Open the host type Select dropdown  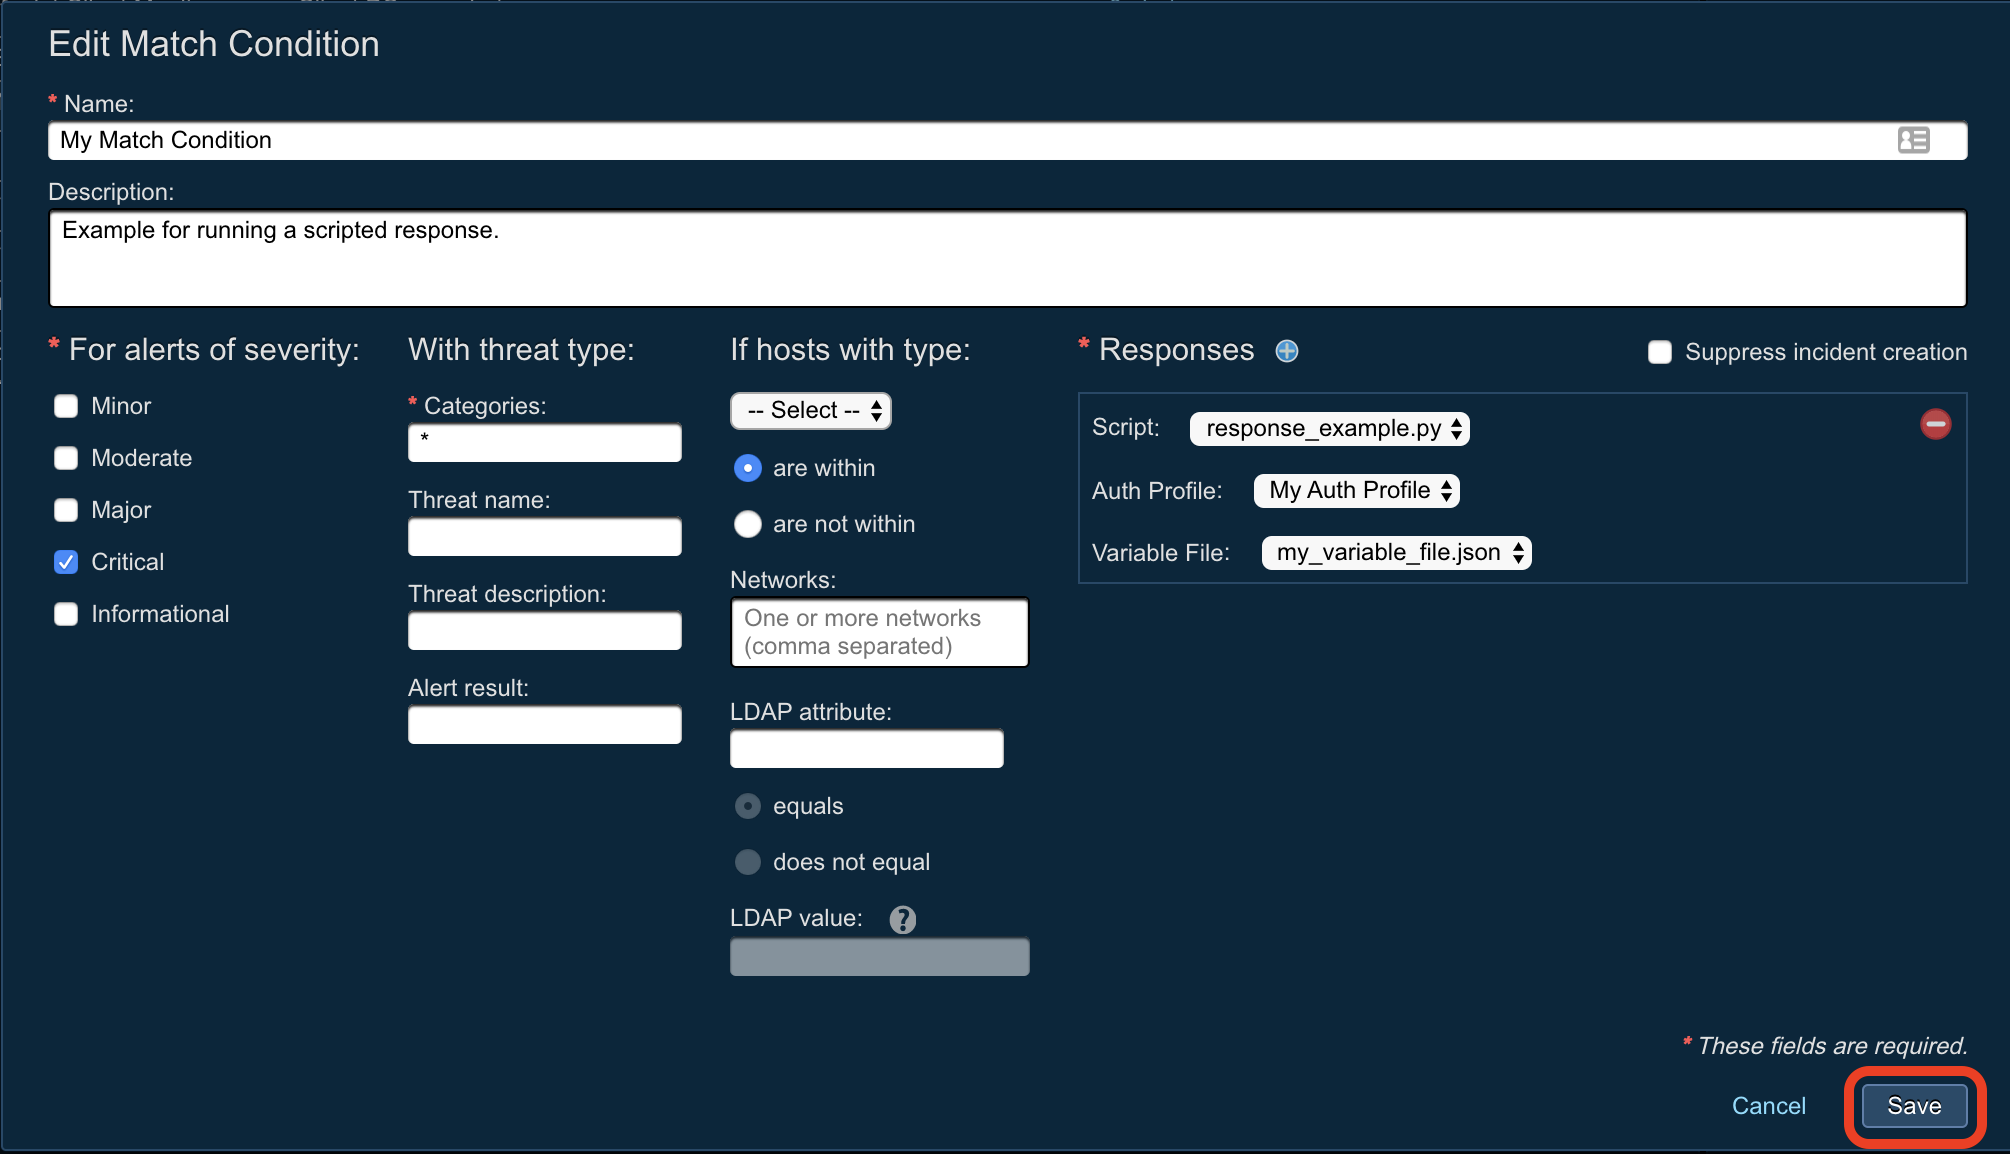point(811,410)
